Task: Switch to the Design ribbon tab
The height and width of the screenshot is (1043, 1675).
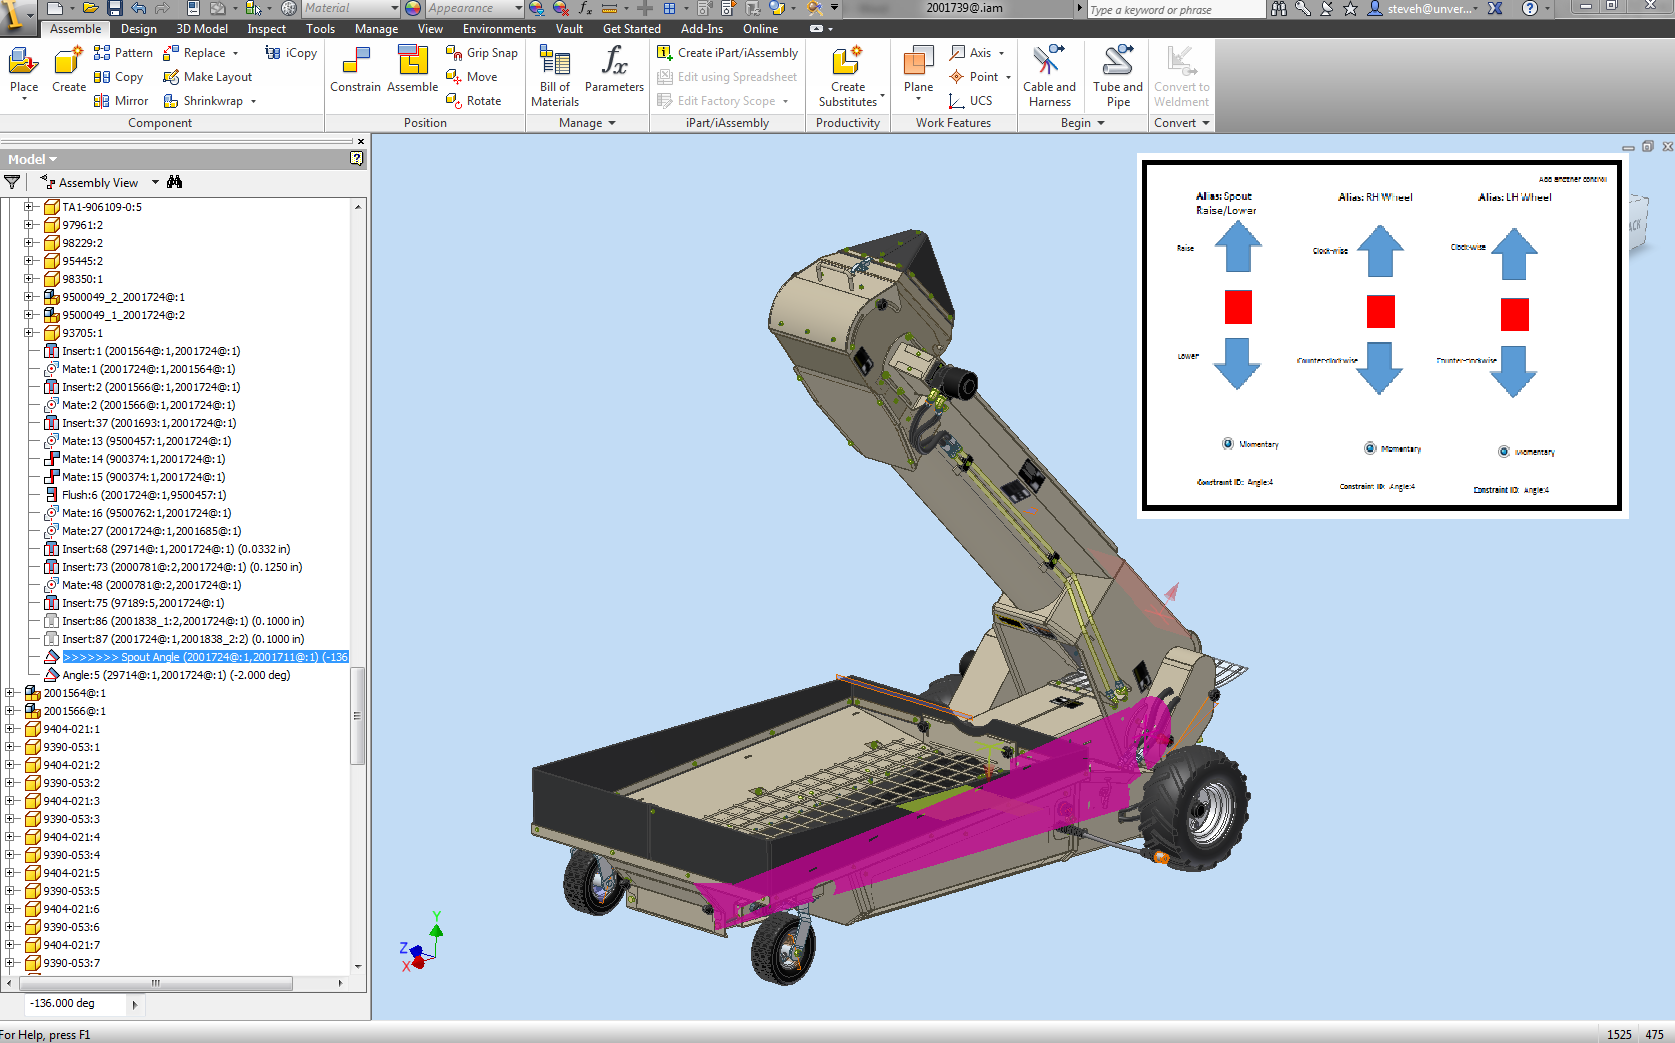Action: pyautogui.click(x=138, y=29)
